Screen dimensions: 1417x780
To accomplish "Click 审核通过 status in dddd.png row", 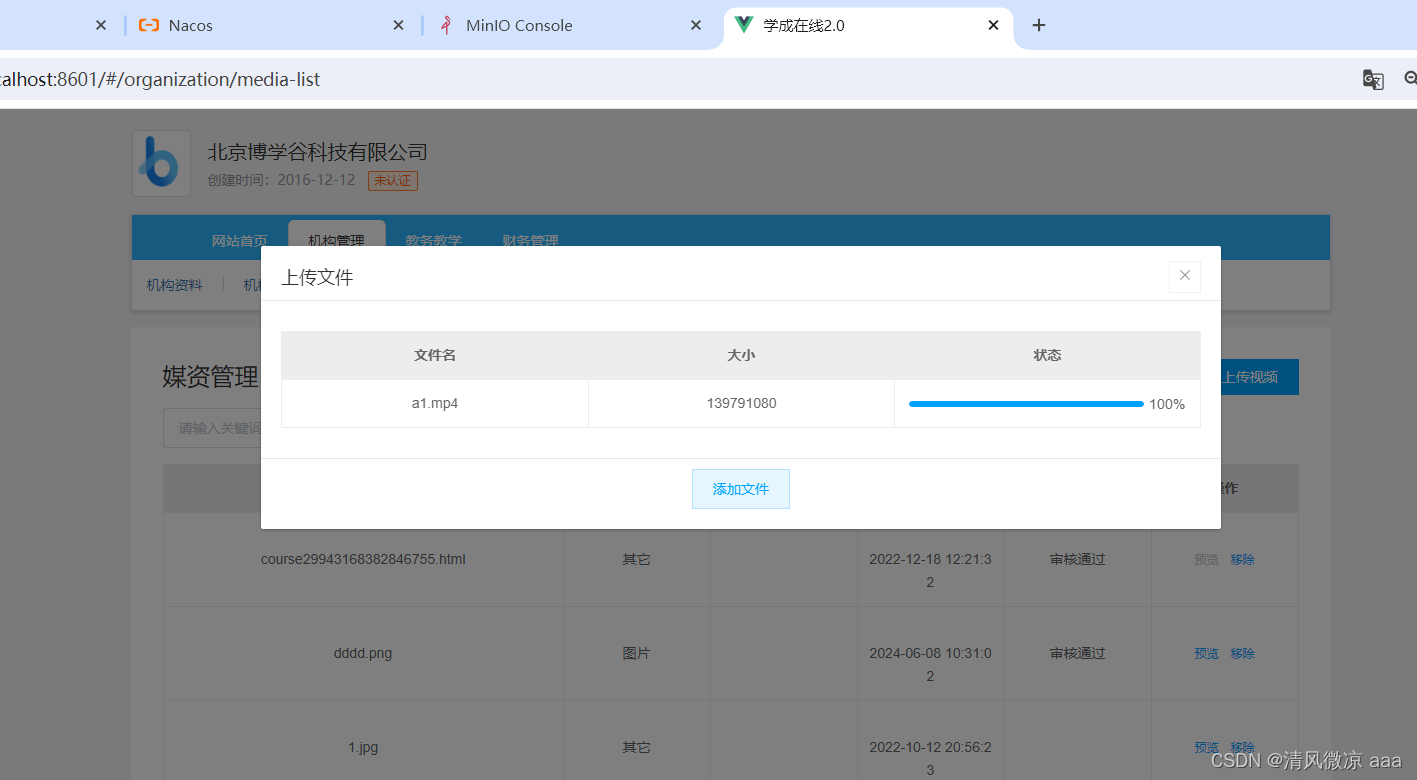I will pyautogui.click(x=1078, y=653).
